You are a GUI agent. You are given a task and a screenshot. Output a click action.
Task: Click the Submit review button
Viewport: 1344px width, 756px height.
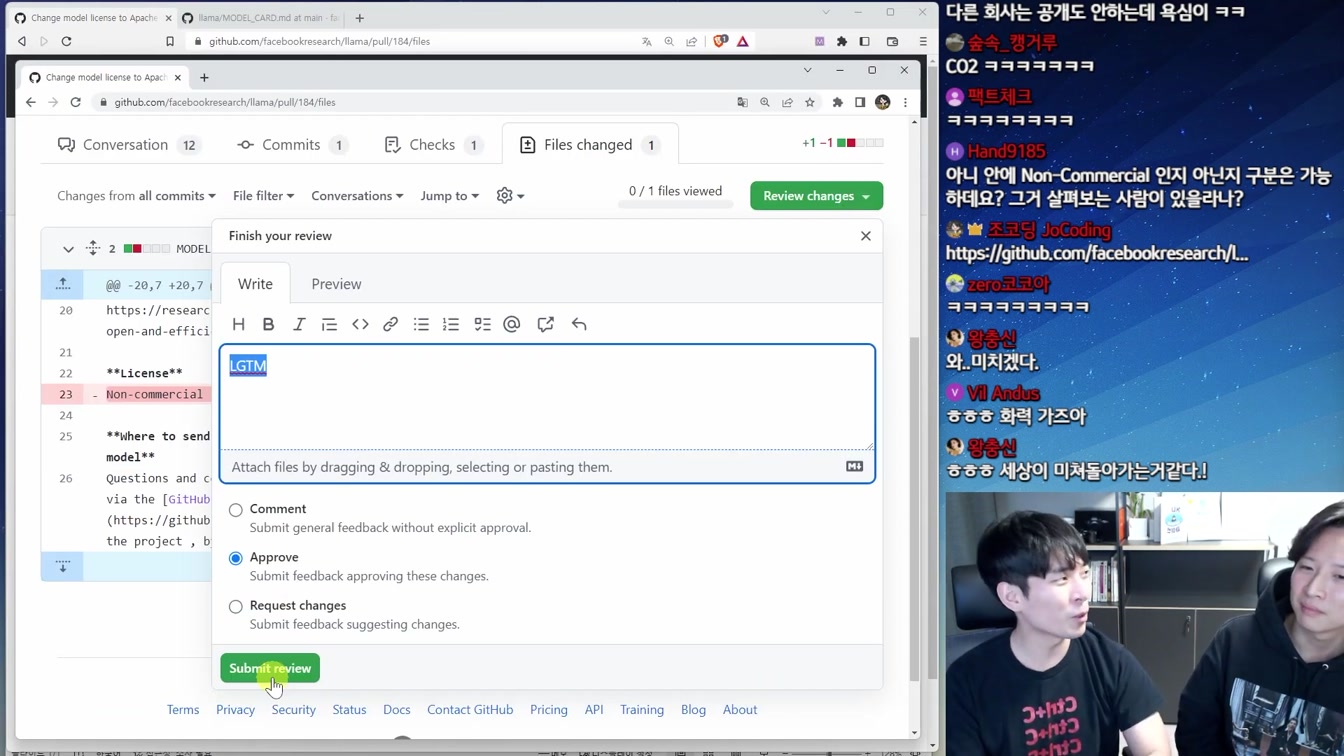(270, 668)
